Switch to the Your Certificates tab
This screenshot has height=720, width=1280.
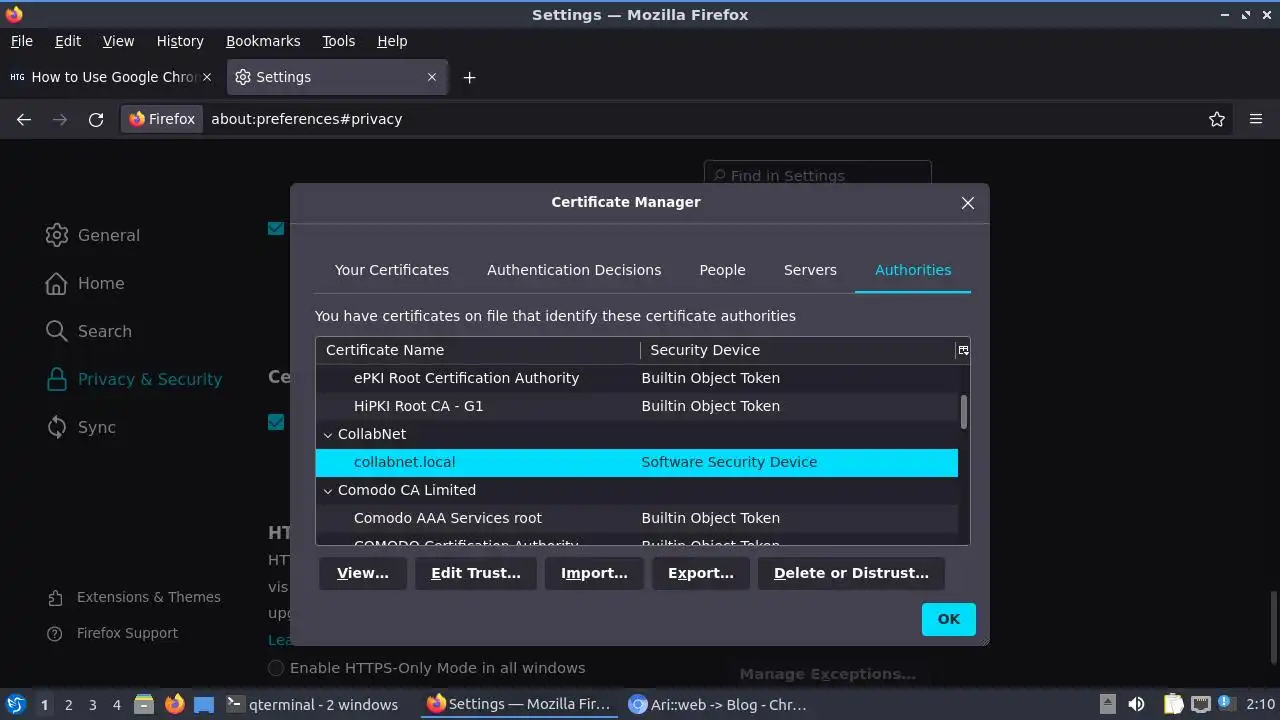(x=392, y=270)
